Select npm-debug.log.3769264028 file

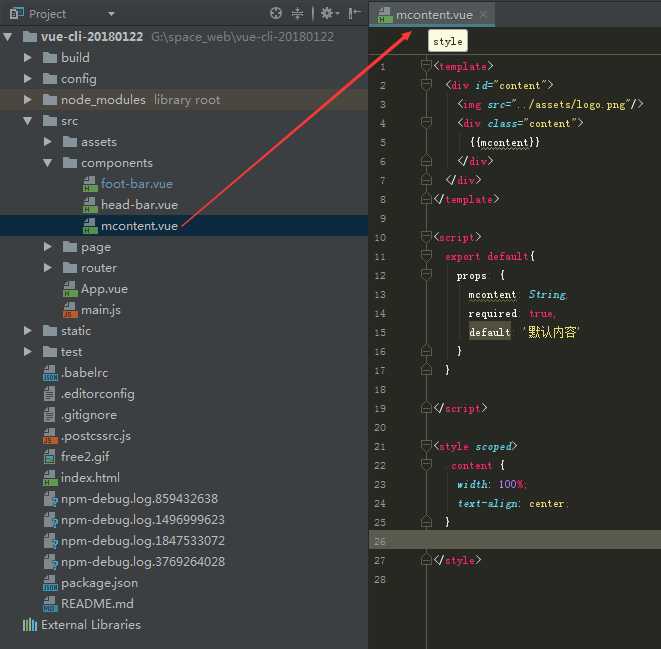click(143, 562)
